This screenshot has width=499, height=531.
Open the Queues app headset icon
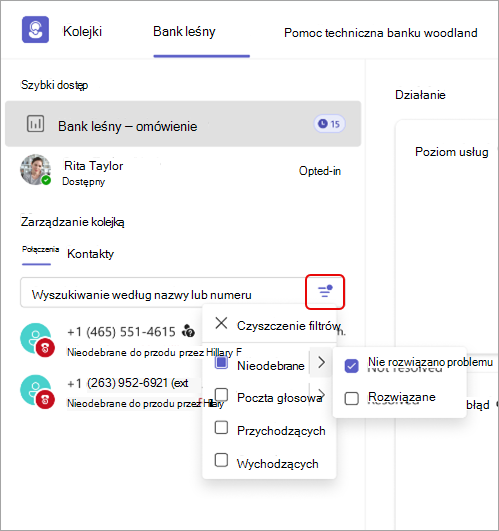[36, 30]
